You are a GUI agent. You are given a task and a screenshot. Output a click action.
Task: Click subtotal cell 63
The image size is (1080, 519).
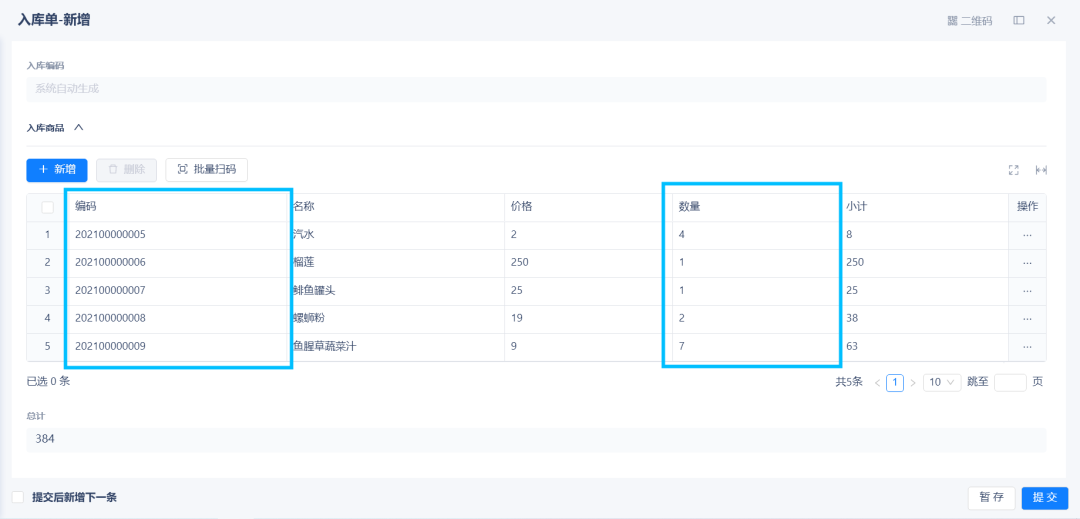924,346
